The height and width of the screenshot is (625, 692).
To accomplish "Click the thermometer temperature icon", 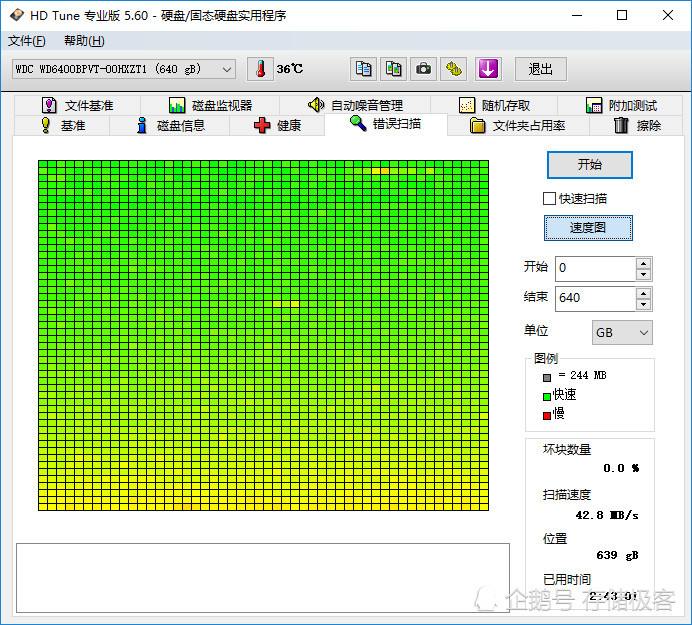I will click(x=260, y=69).
